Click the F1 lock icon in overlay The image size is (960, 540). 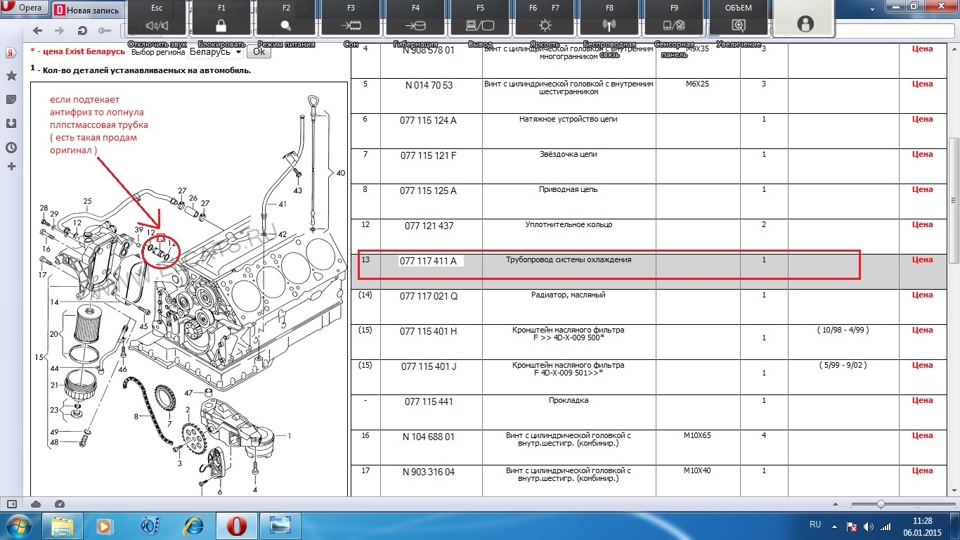click(x=222, y=24)
